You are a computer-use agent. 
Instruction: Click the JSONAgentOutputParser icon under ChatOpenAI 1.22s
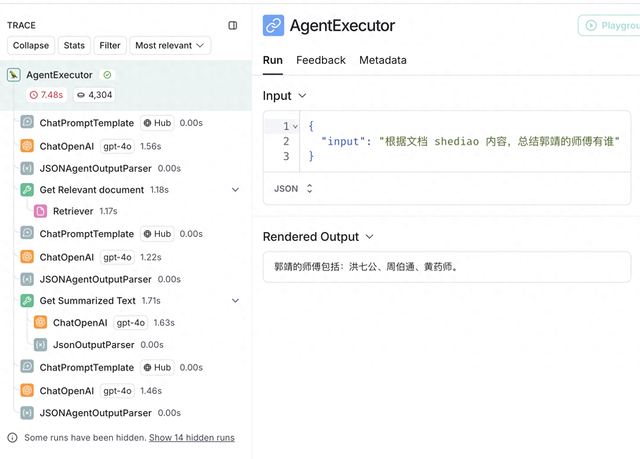pyautogui.click(x=27, y=279)
